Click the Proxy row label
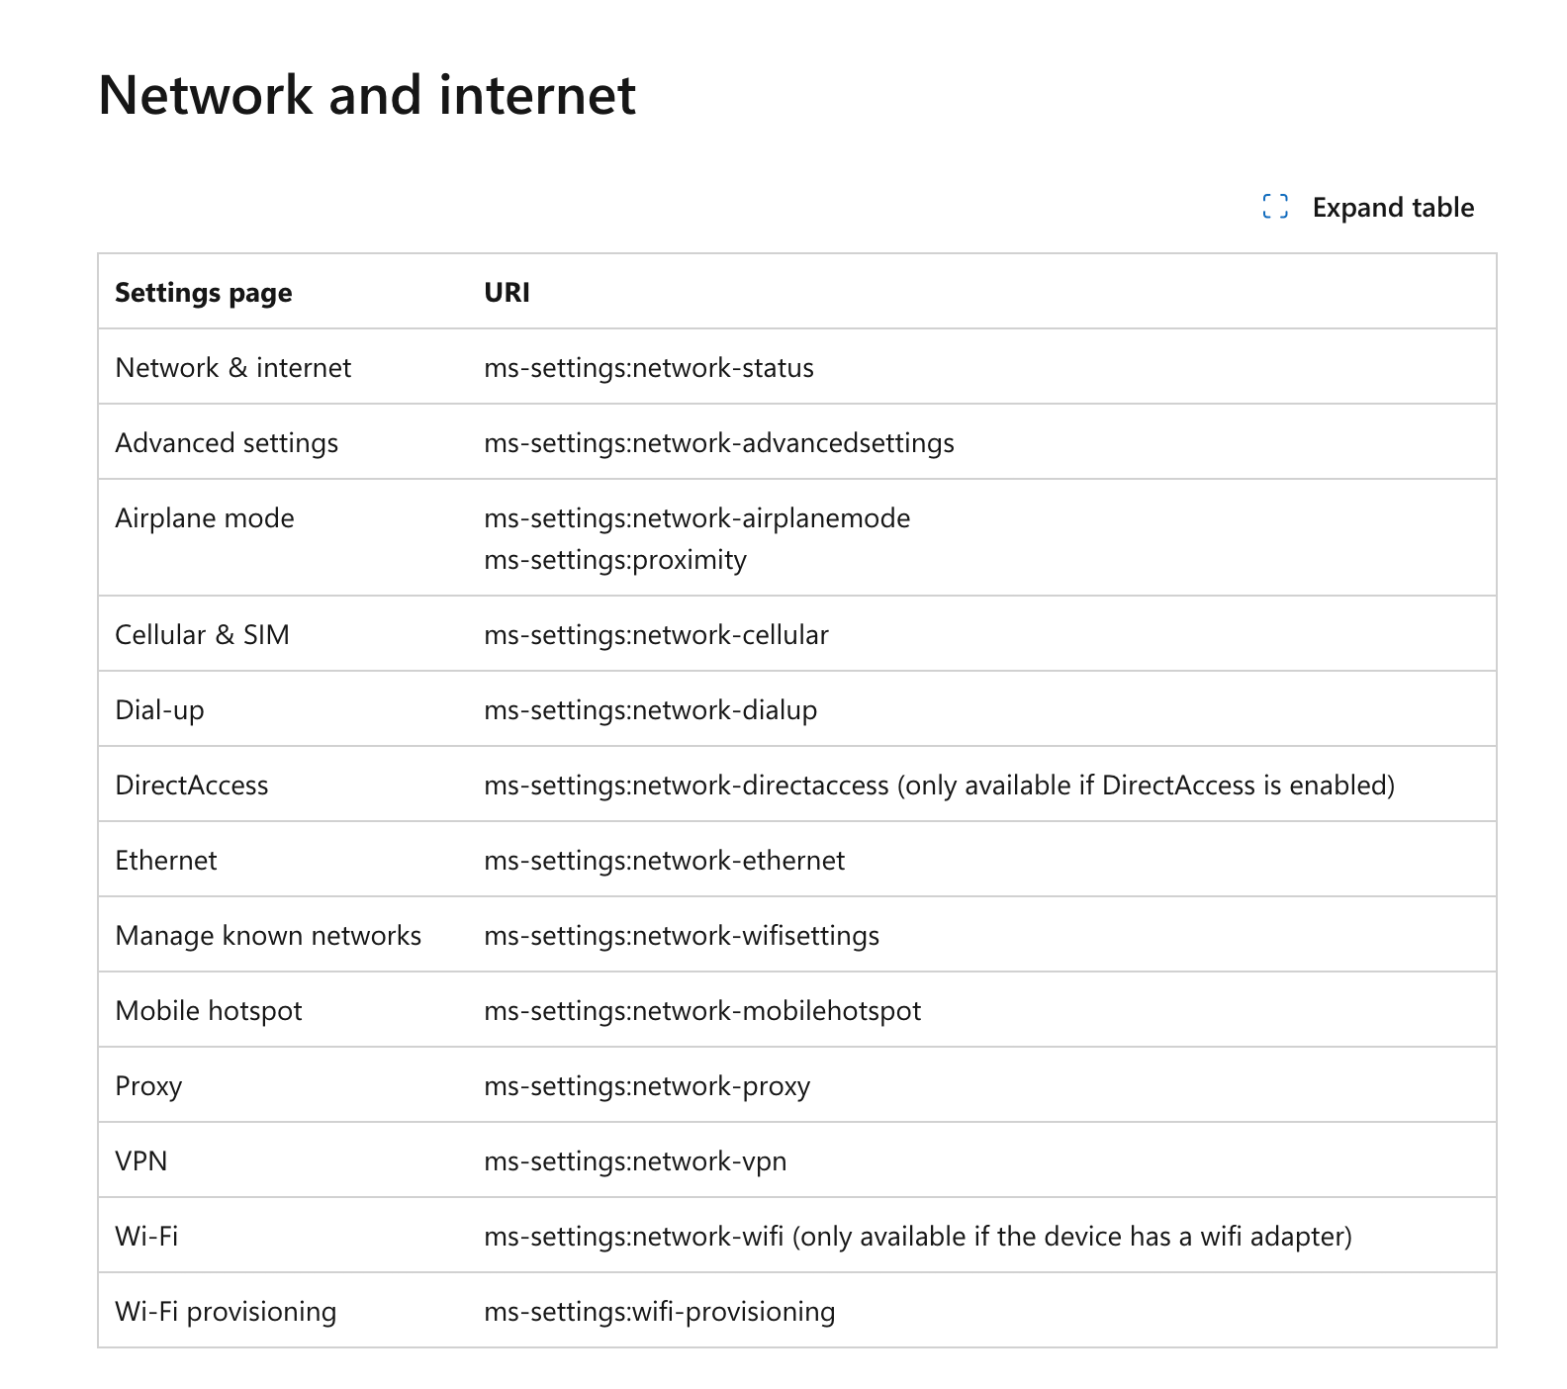The width and height of the screenshot is (1567, 1389). point(148,1086)
